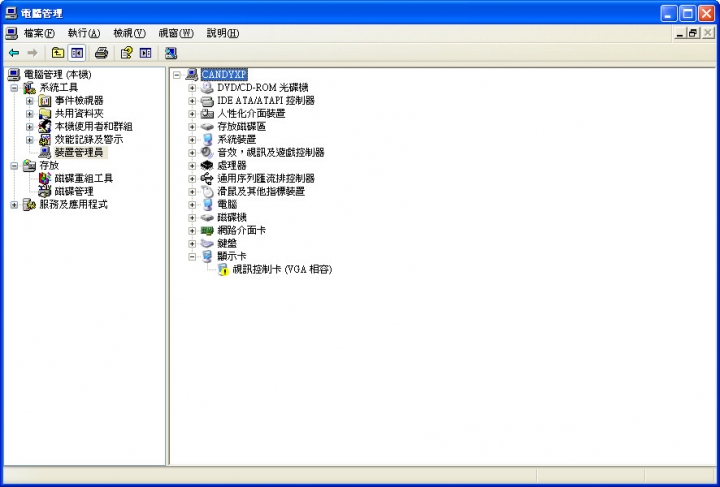
Task: Collapse the 系統工具 node
Action: point(14,88)
